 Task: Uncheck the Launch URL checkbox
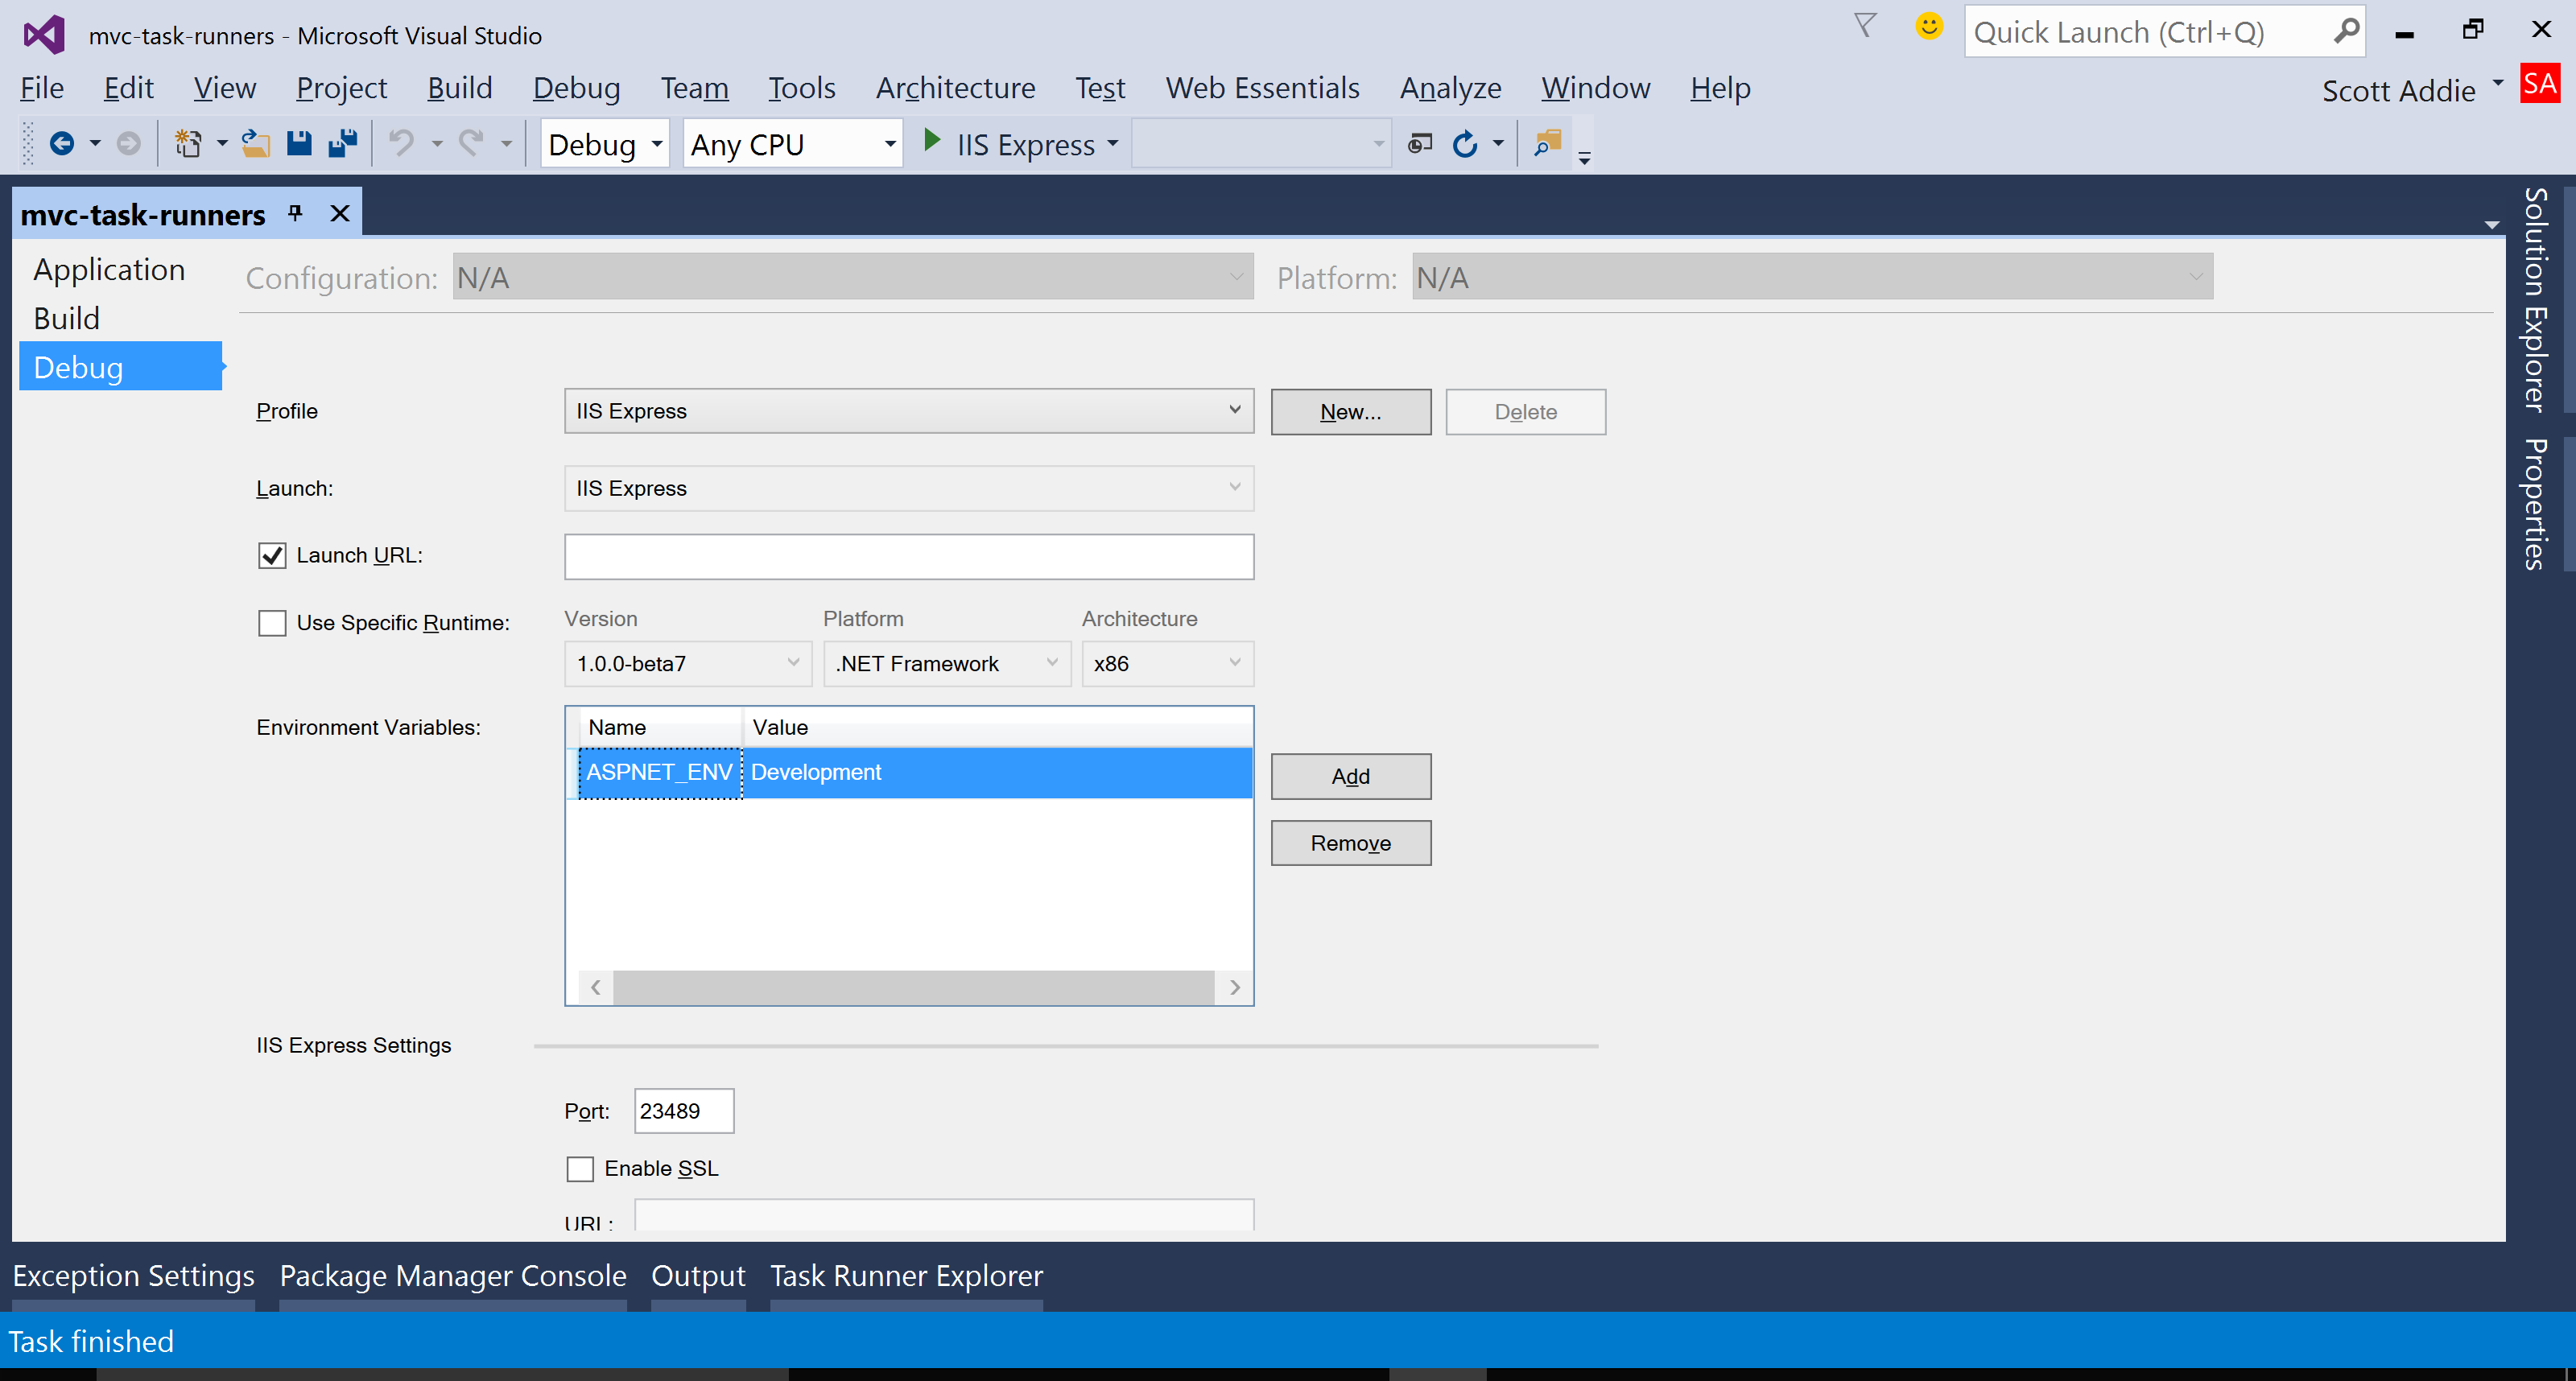click(272, 556)
